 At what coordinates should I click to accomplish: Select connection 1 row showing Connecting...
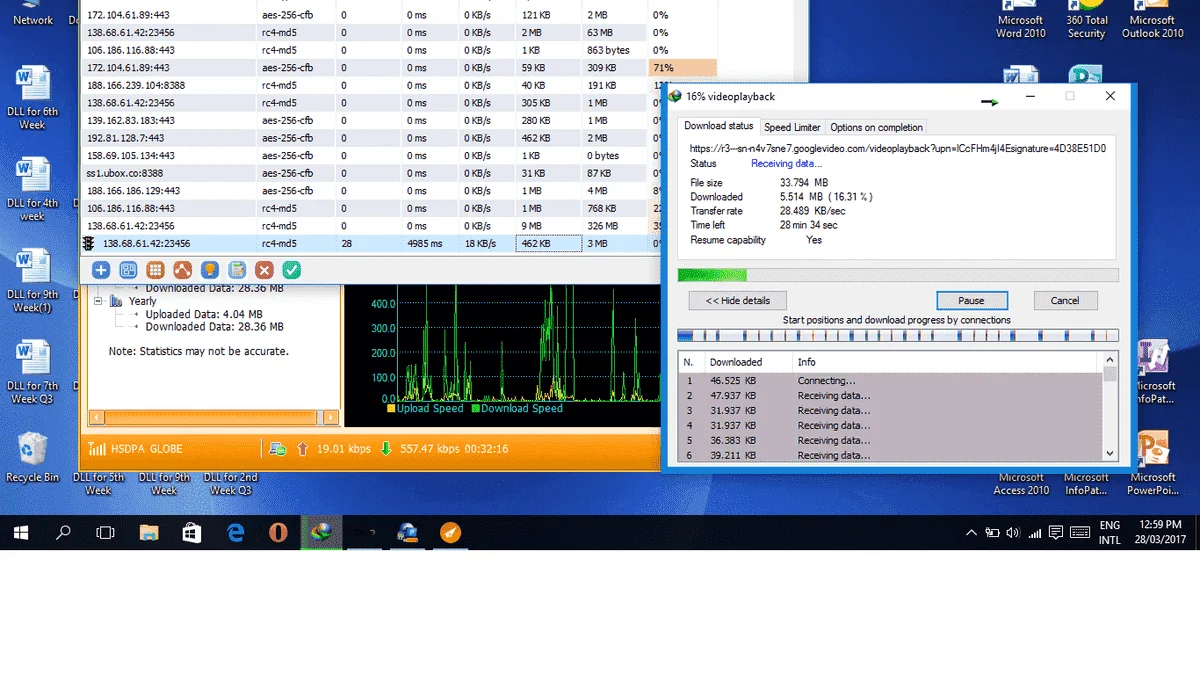(x=890, y=381)
